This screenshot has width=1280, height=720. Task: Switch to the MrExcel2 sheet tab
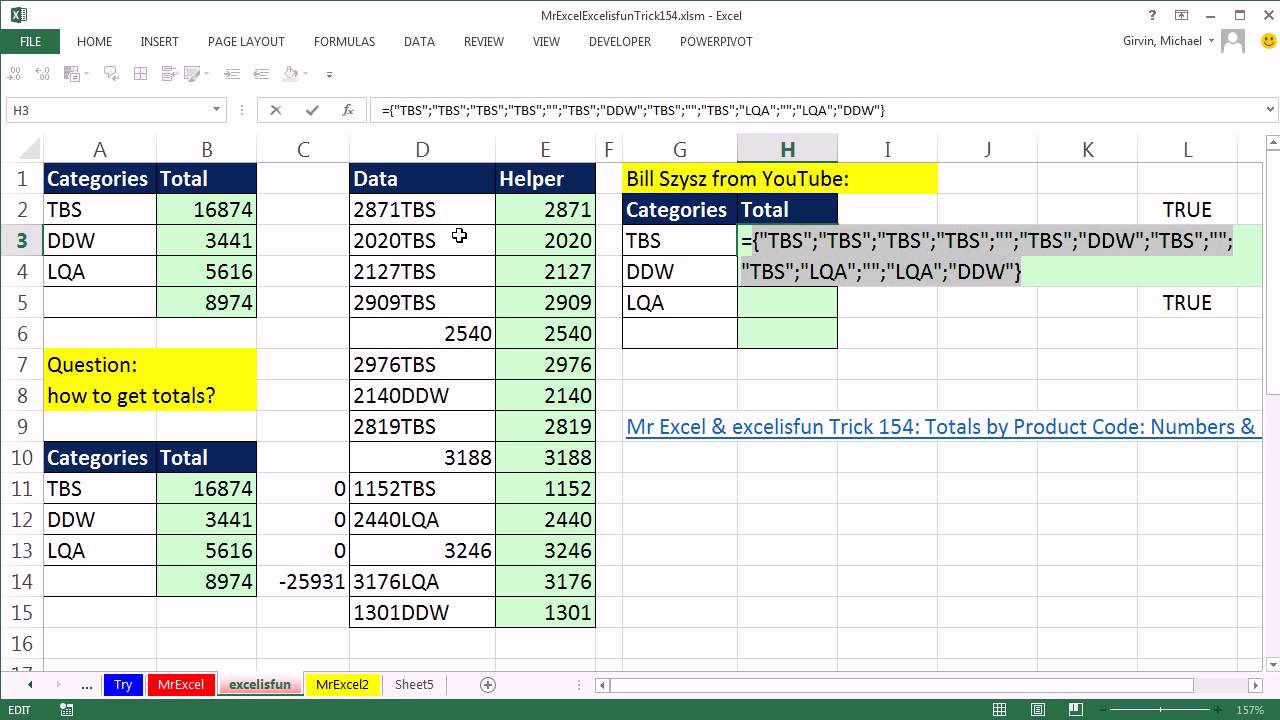(x=342, y=685)
